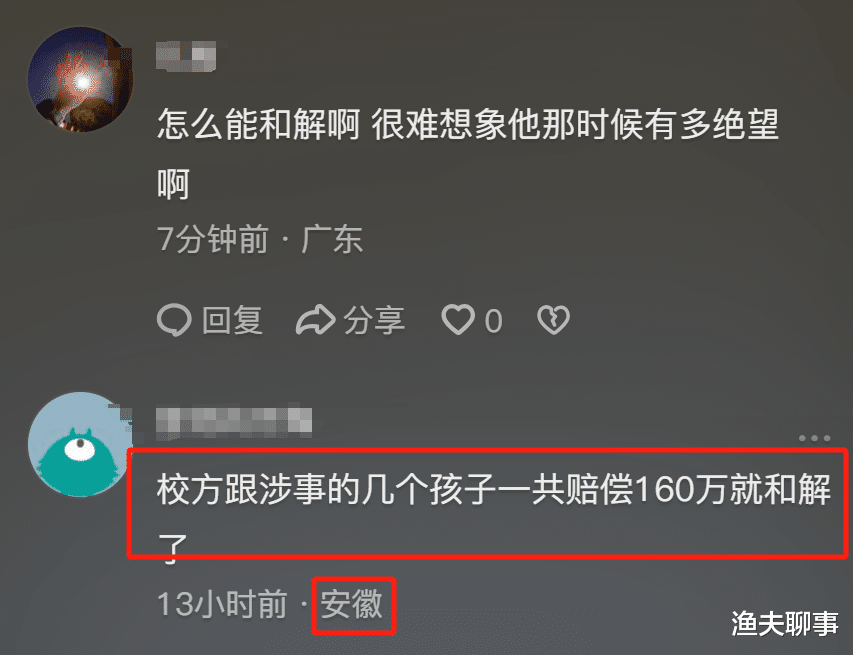This screenshot has height=655, width=853.
Task: Click the 安徽 location tag
Action: pos(353,604)
